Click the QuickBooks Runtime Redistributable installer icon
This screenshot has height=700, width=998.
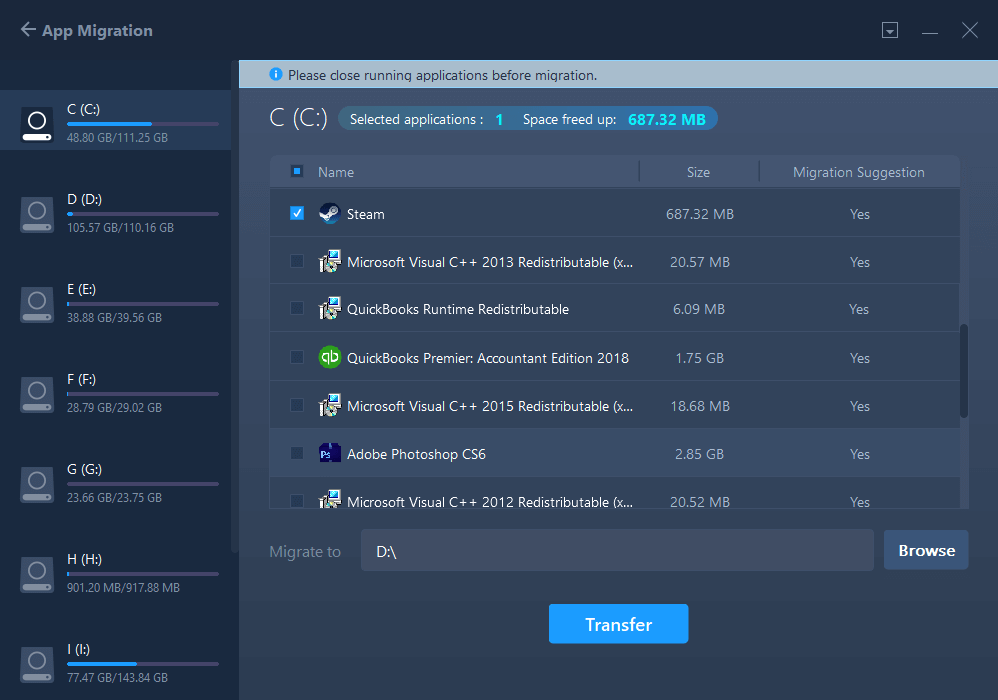tap(329, 310)
